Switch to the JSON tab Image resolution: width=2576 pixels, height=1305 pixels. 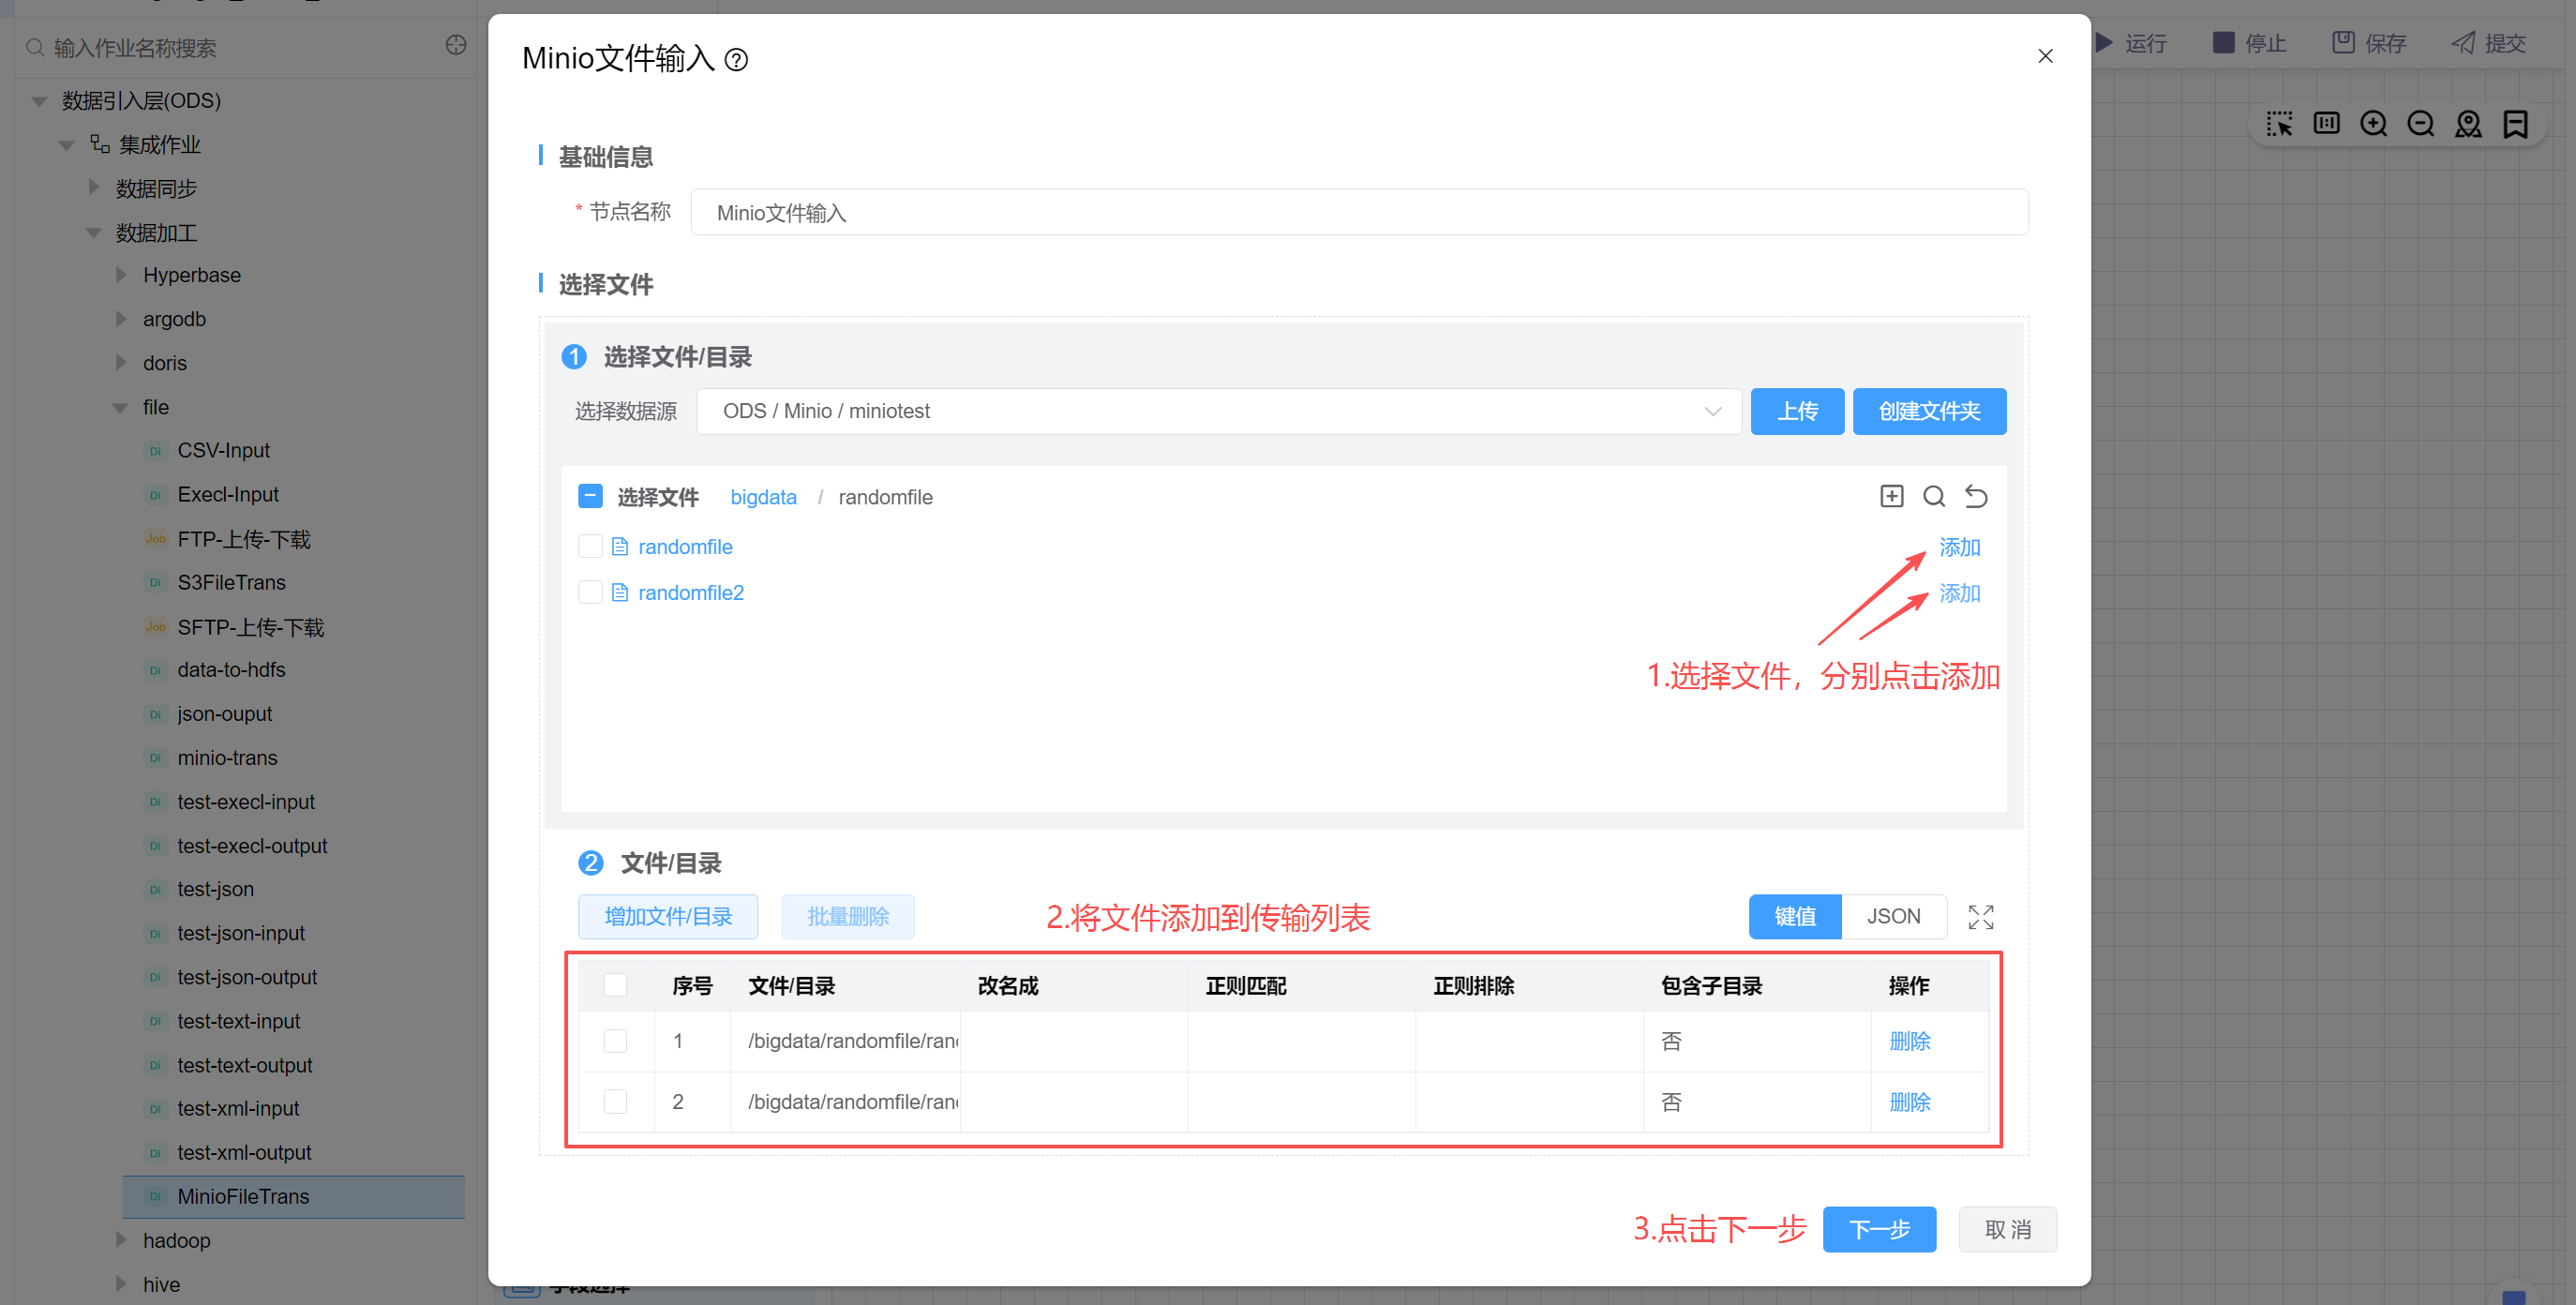(1893, 917)
